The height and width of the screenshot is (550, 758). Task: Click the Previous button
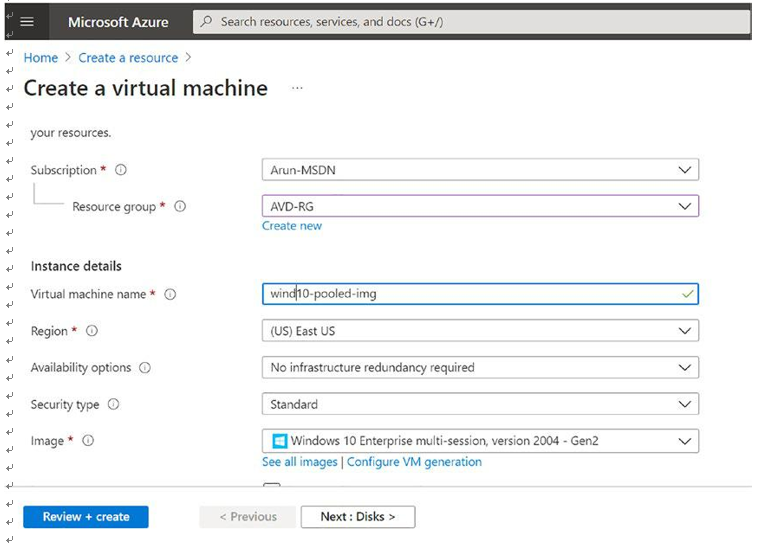tap(248, 517)
